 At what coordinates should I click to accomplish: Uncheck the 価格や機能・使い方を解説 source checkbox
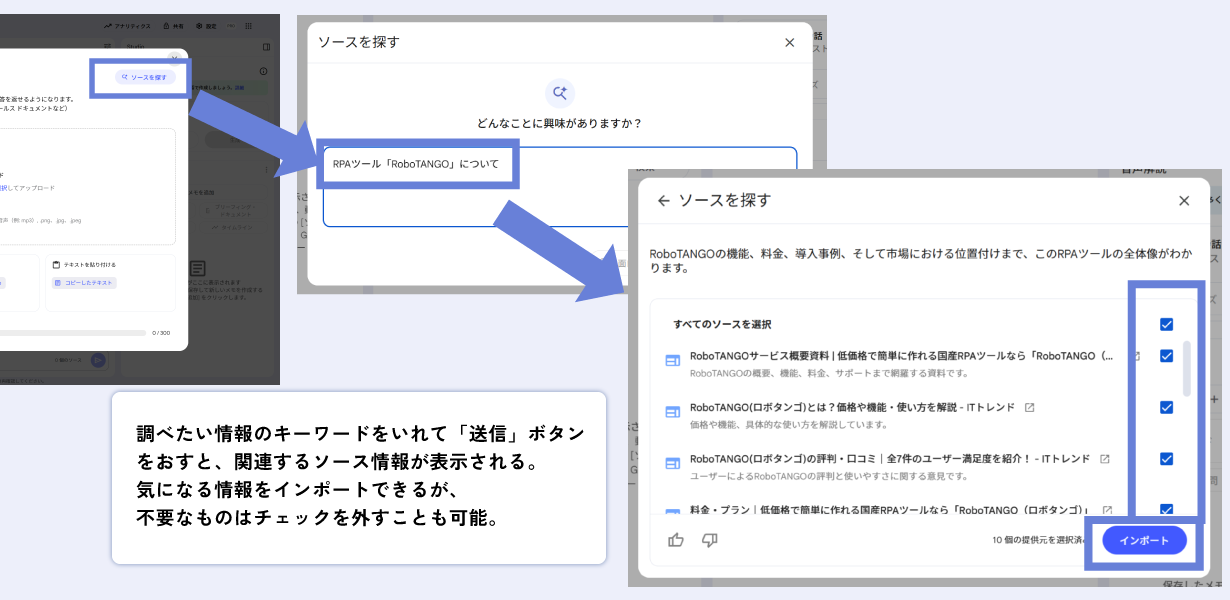[x=1166, y=407]
